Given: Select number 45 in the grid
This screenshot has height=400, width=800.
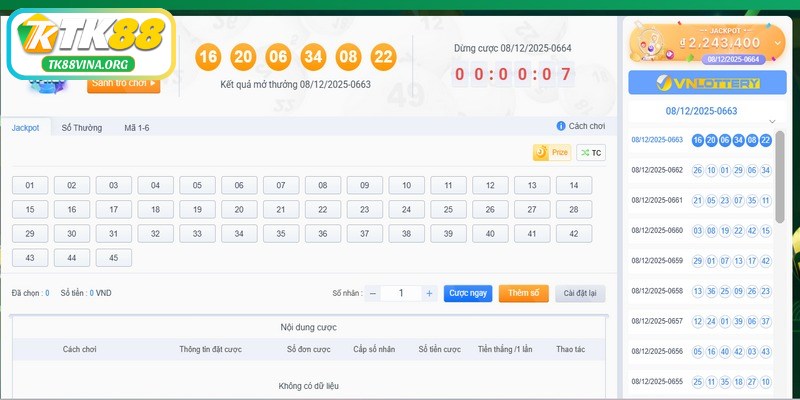Looking at the screenshot, I should pos(114,258).
